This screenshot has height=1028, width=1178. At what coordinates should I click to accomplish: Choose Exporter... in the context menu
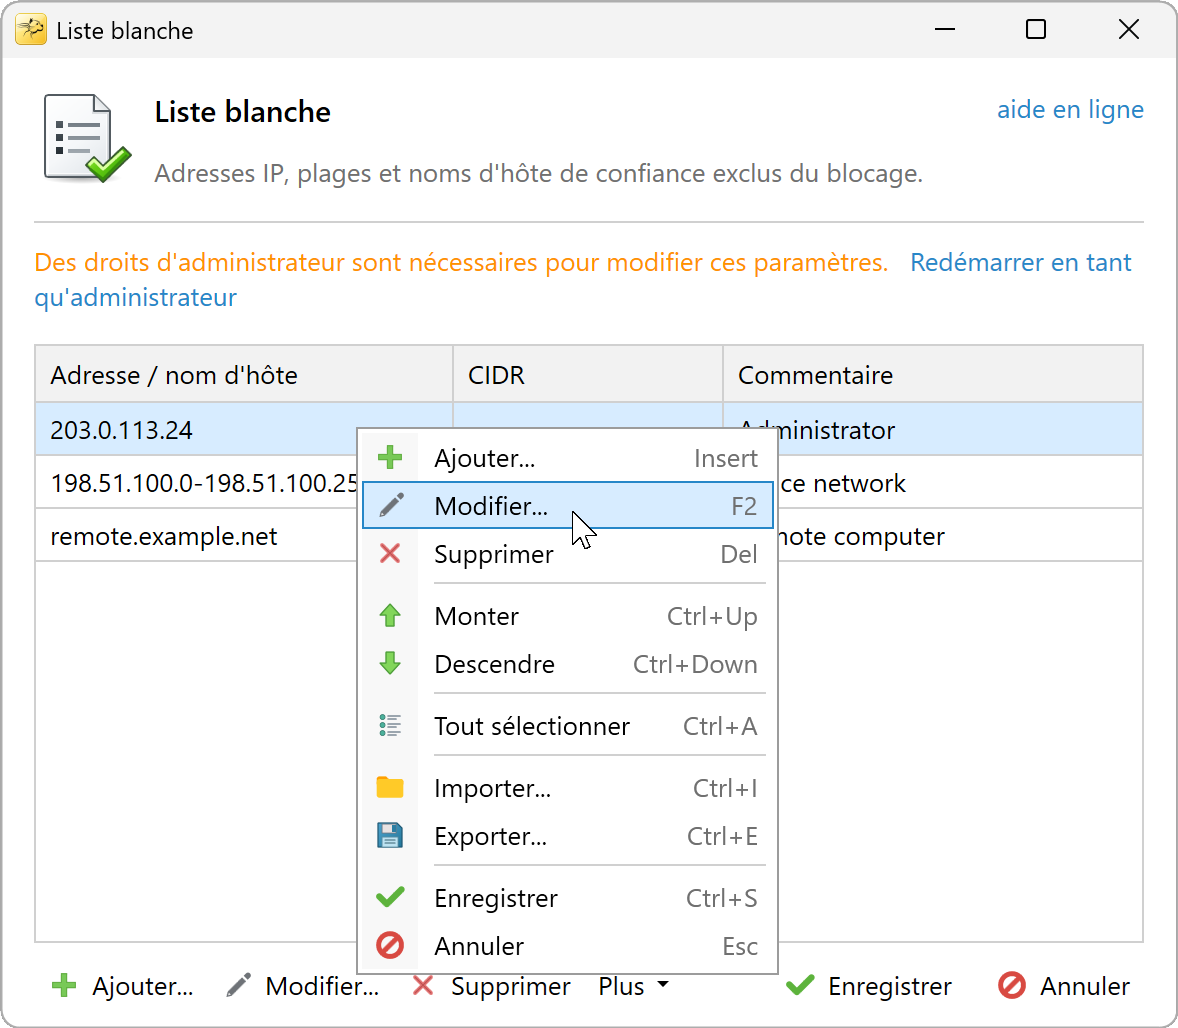tap(567, 836)
